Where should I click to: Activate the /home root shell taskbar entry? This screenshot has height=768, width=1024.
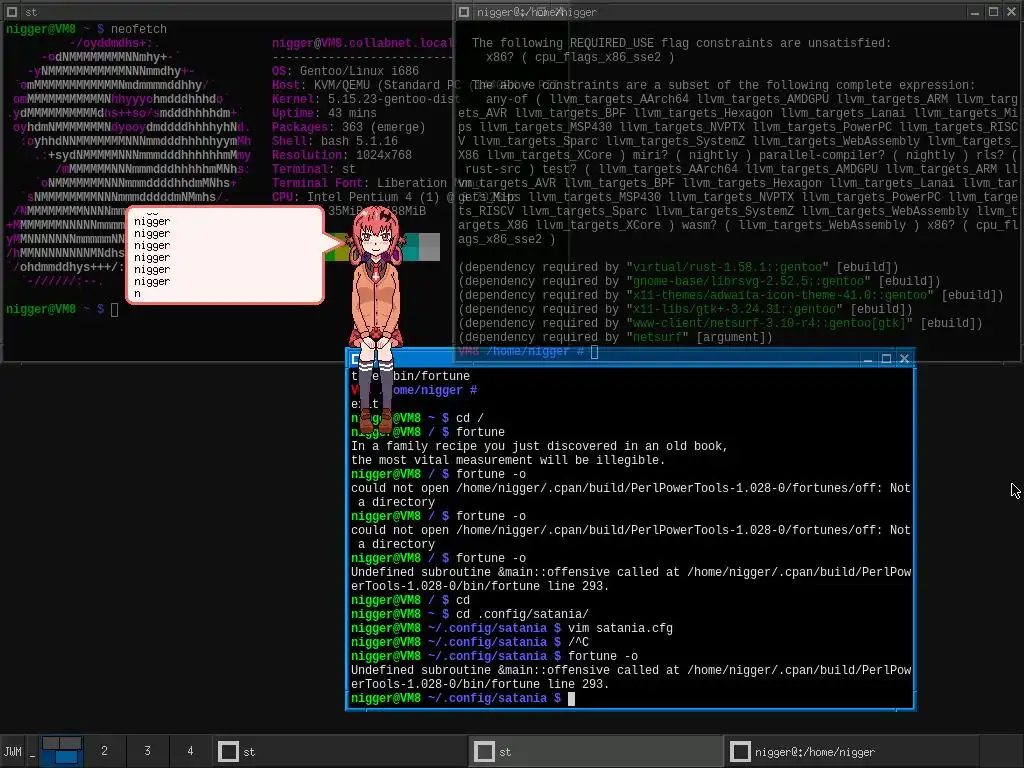[853, 752]
